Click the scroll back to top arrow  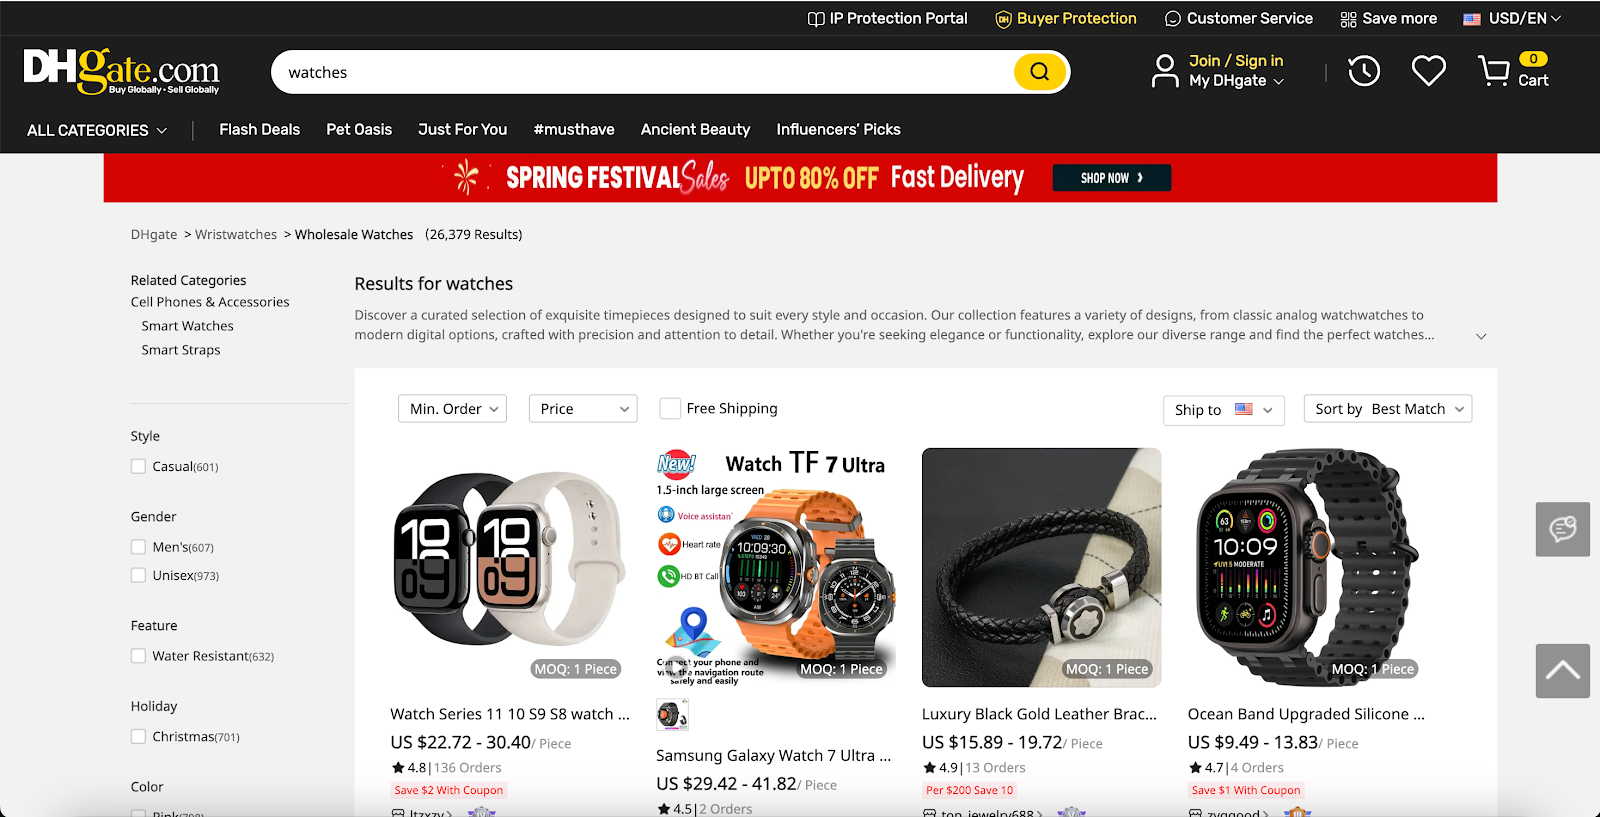[1562, 671]
